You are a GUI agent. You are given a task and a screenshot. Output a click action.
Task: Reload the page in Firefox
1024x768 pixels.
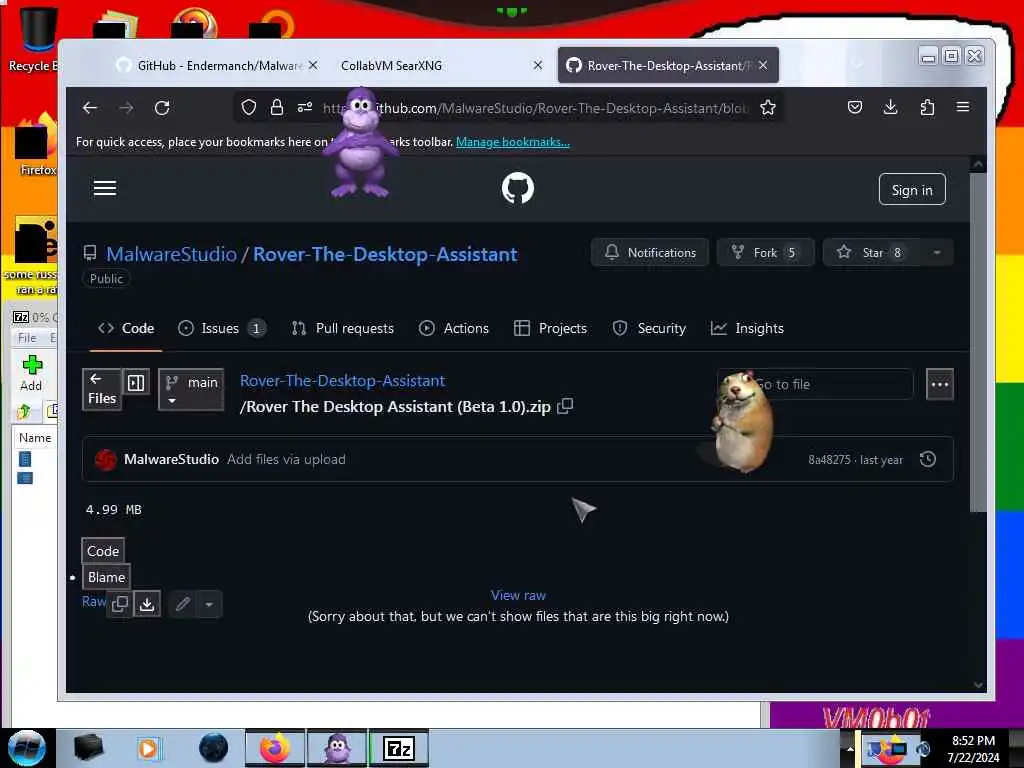(x=162, y=108)
